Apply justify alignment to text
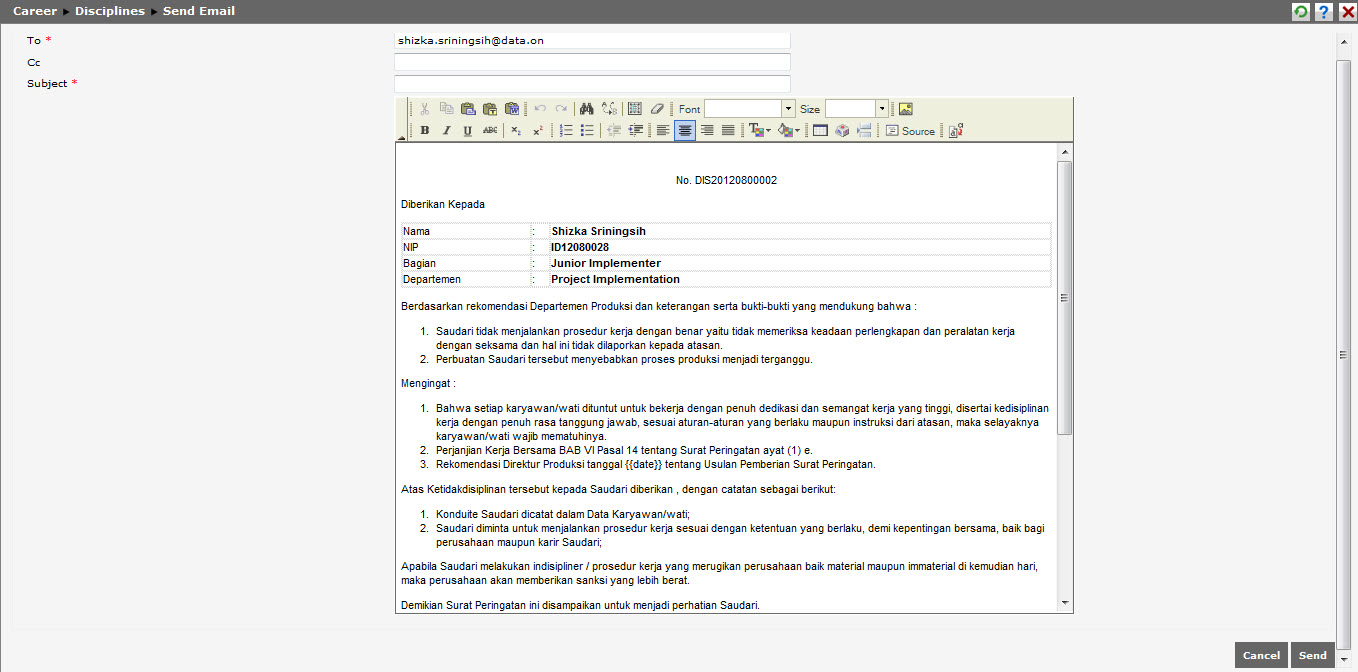The width and height of the screenshot is (1358, 672). (x=728, y=131)
